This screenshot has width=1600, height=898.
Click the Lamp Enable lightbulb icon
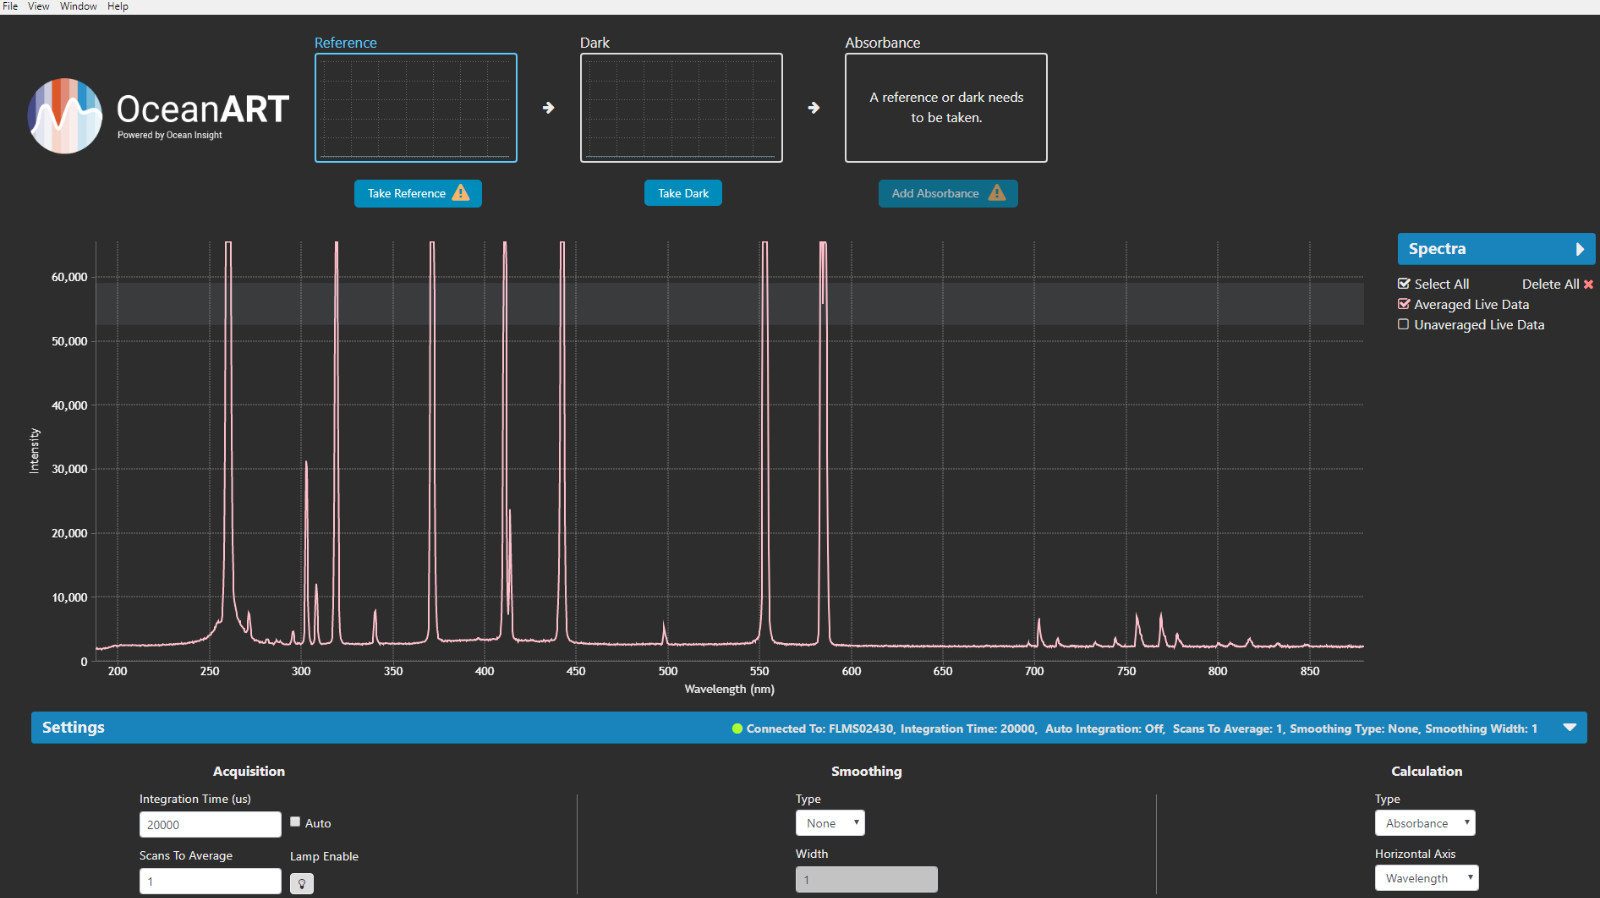click(x=302, y=883)
